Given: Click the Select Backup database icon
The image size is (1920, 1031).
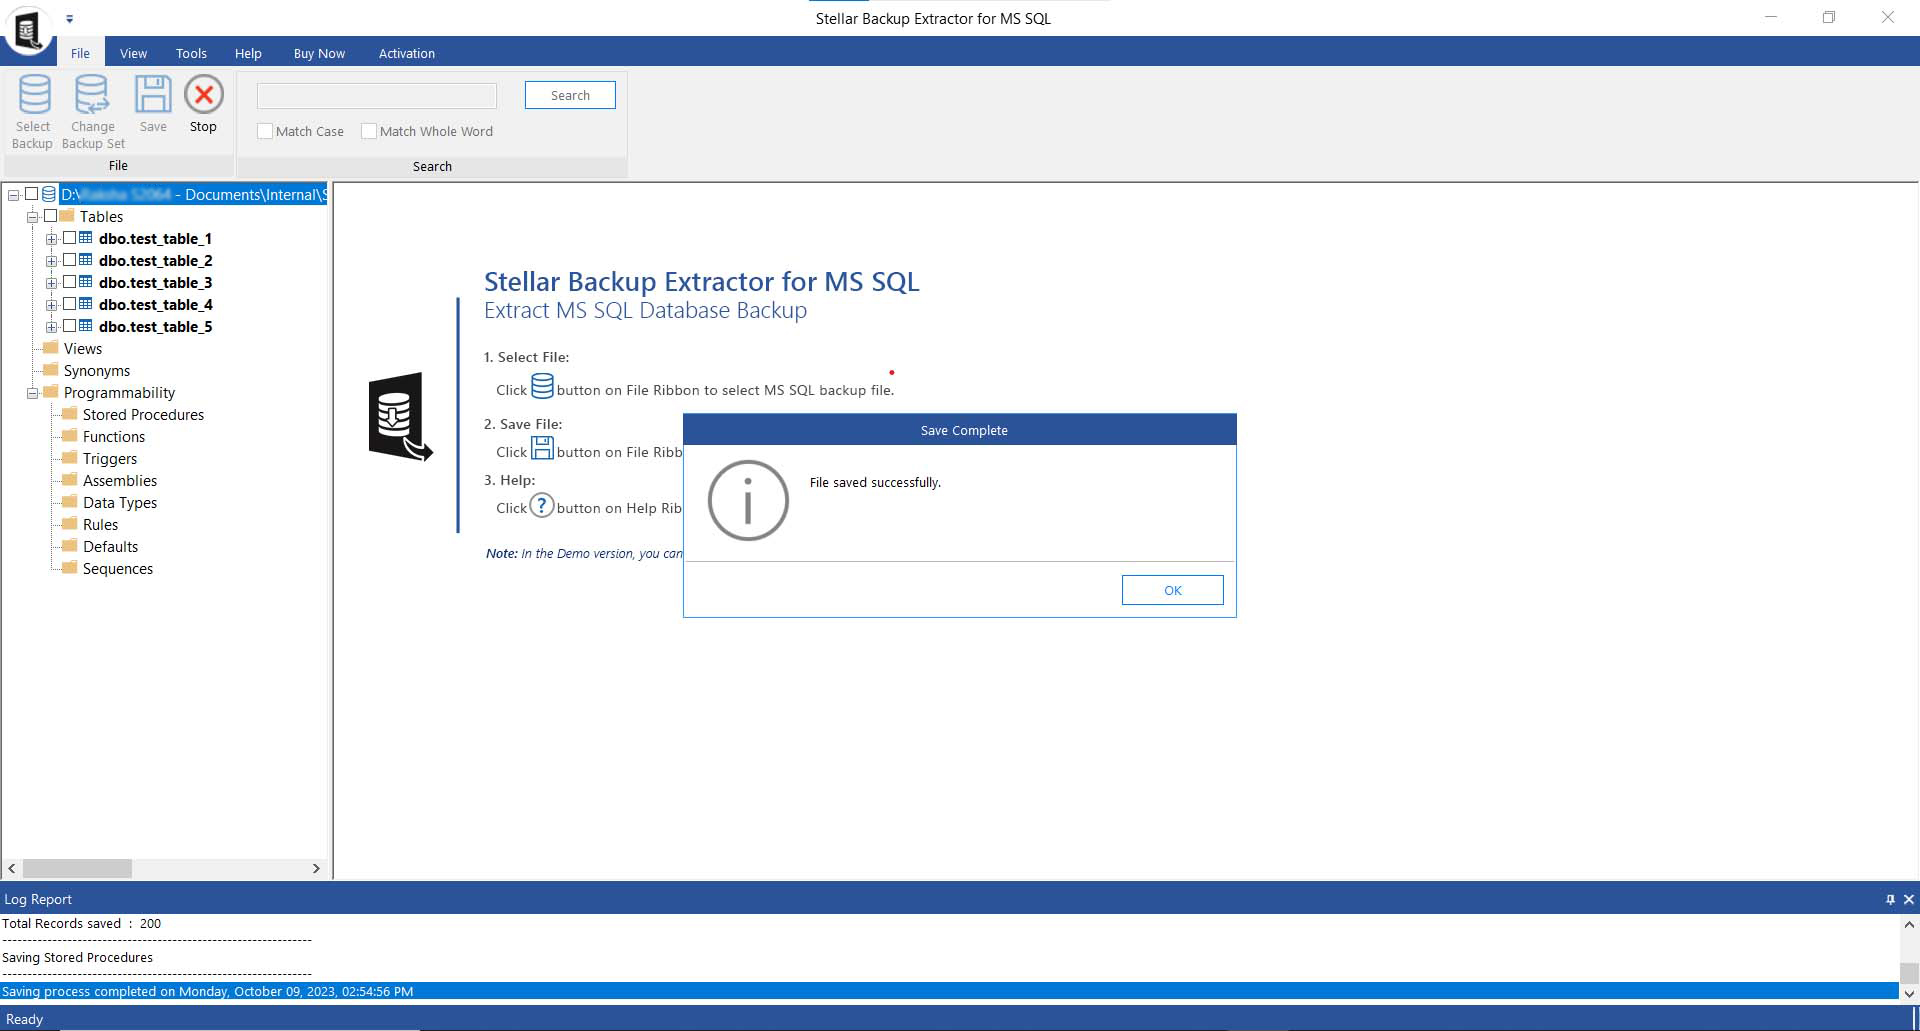Looking at the screenshot, I should (x=34, y=95).
